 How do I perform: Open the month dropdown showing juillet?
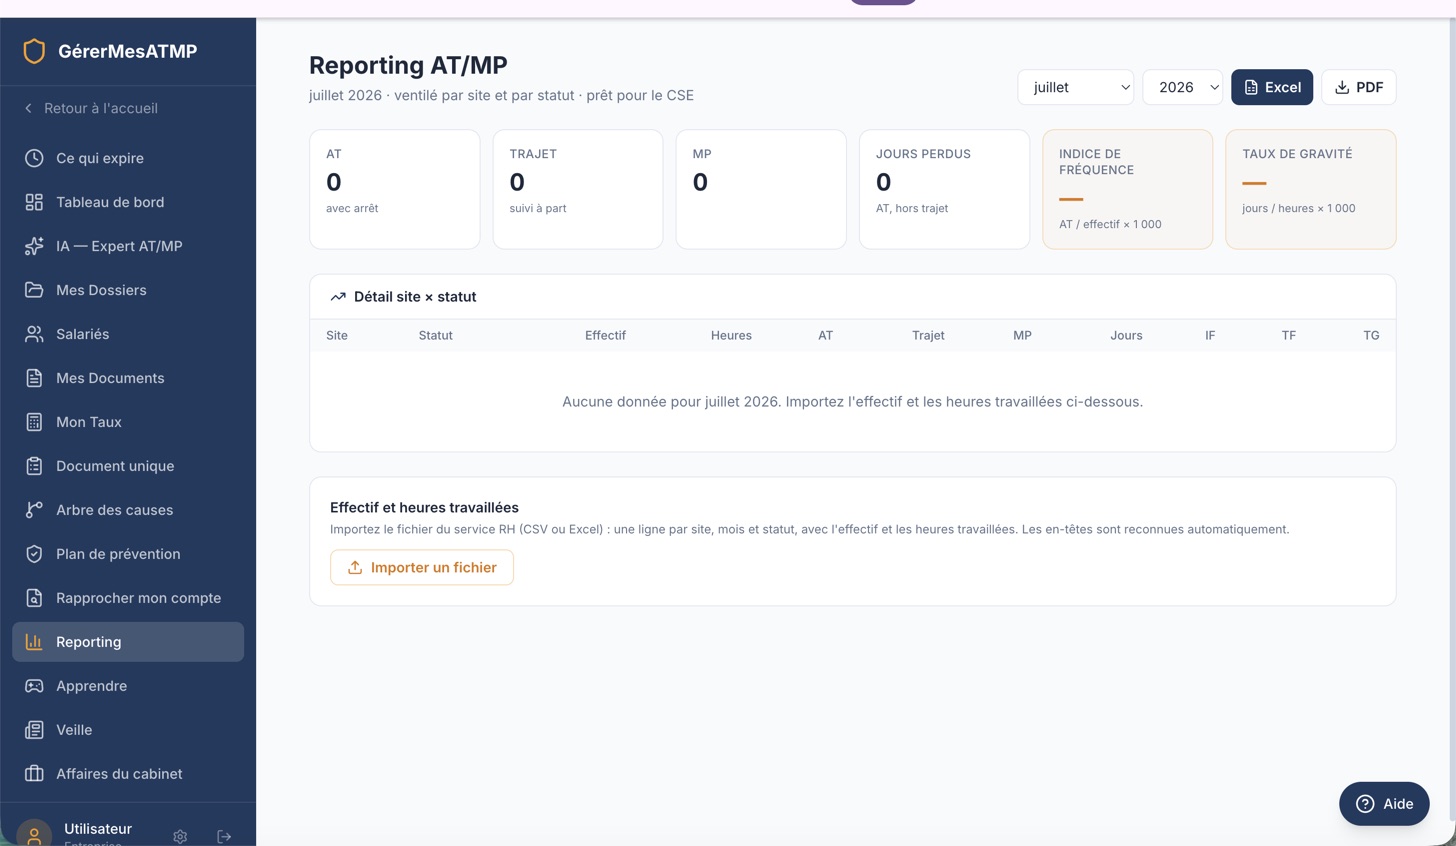tap(1076, 87)
